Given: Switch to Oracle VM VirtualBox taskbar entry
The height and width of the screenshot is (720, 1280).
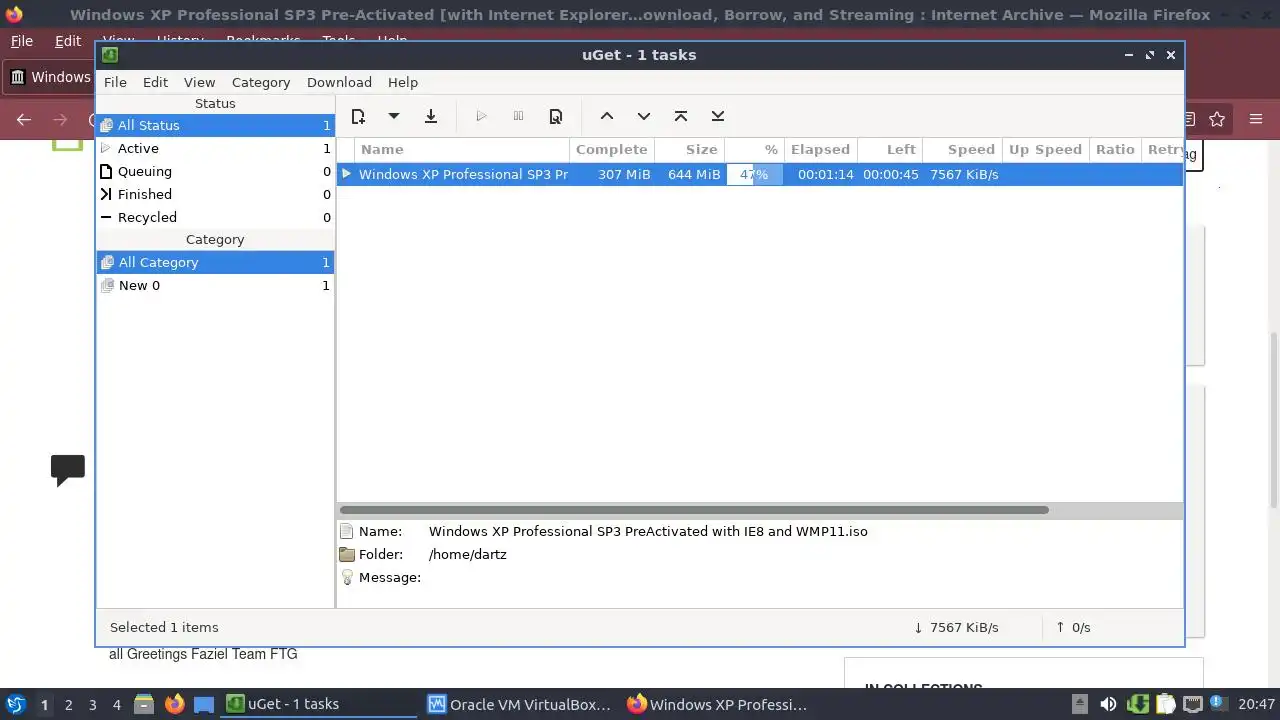Looking at the screenshot, I should (519, 704).
